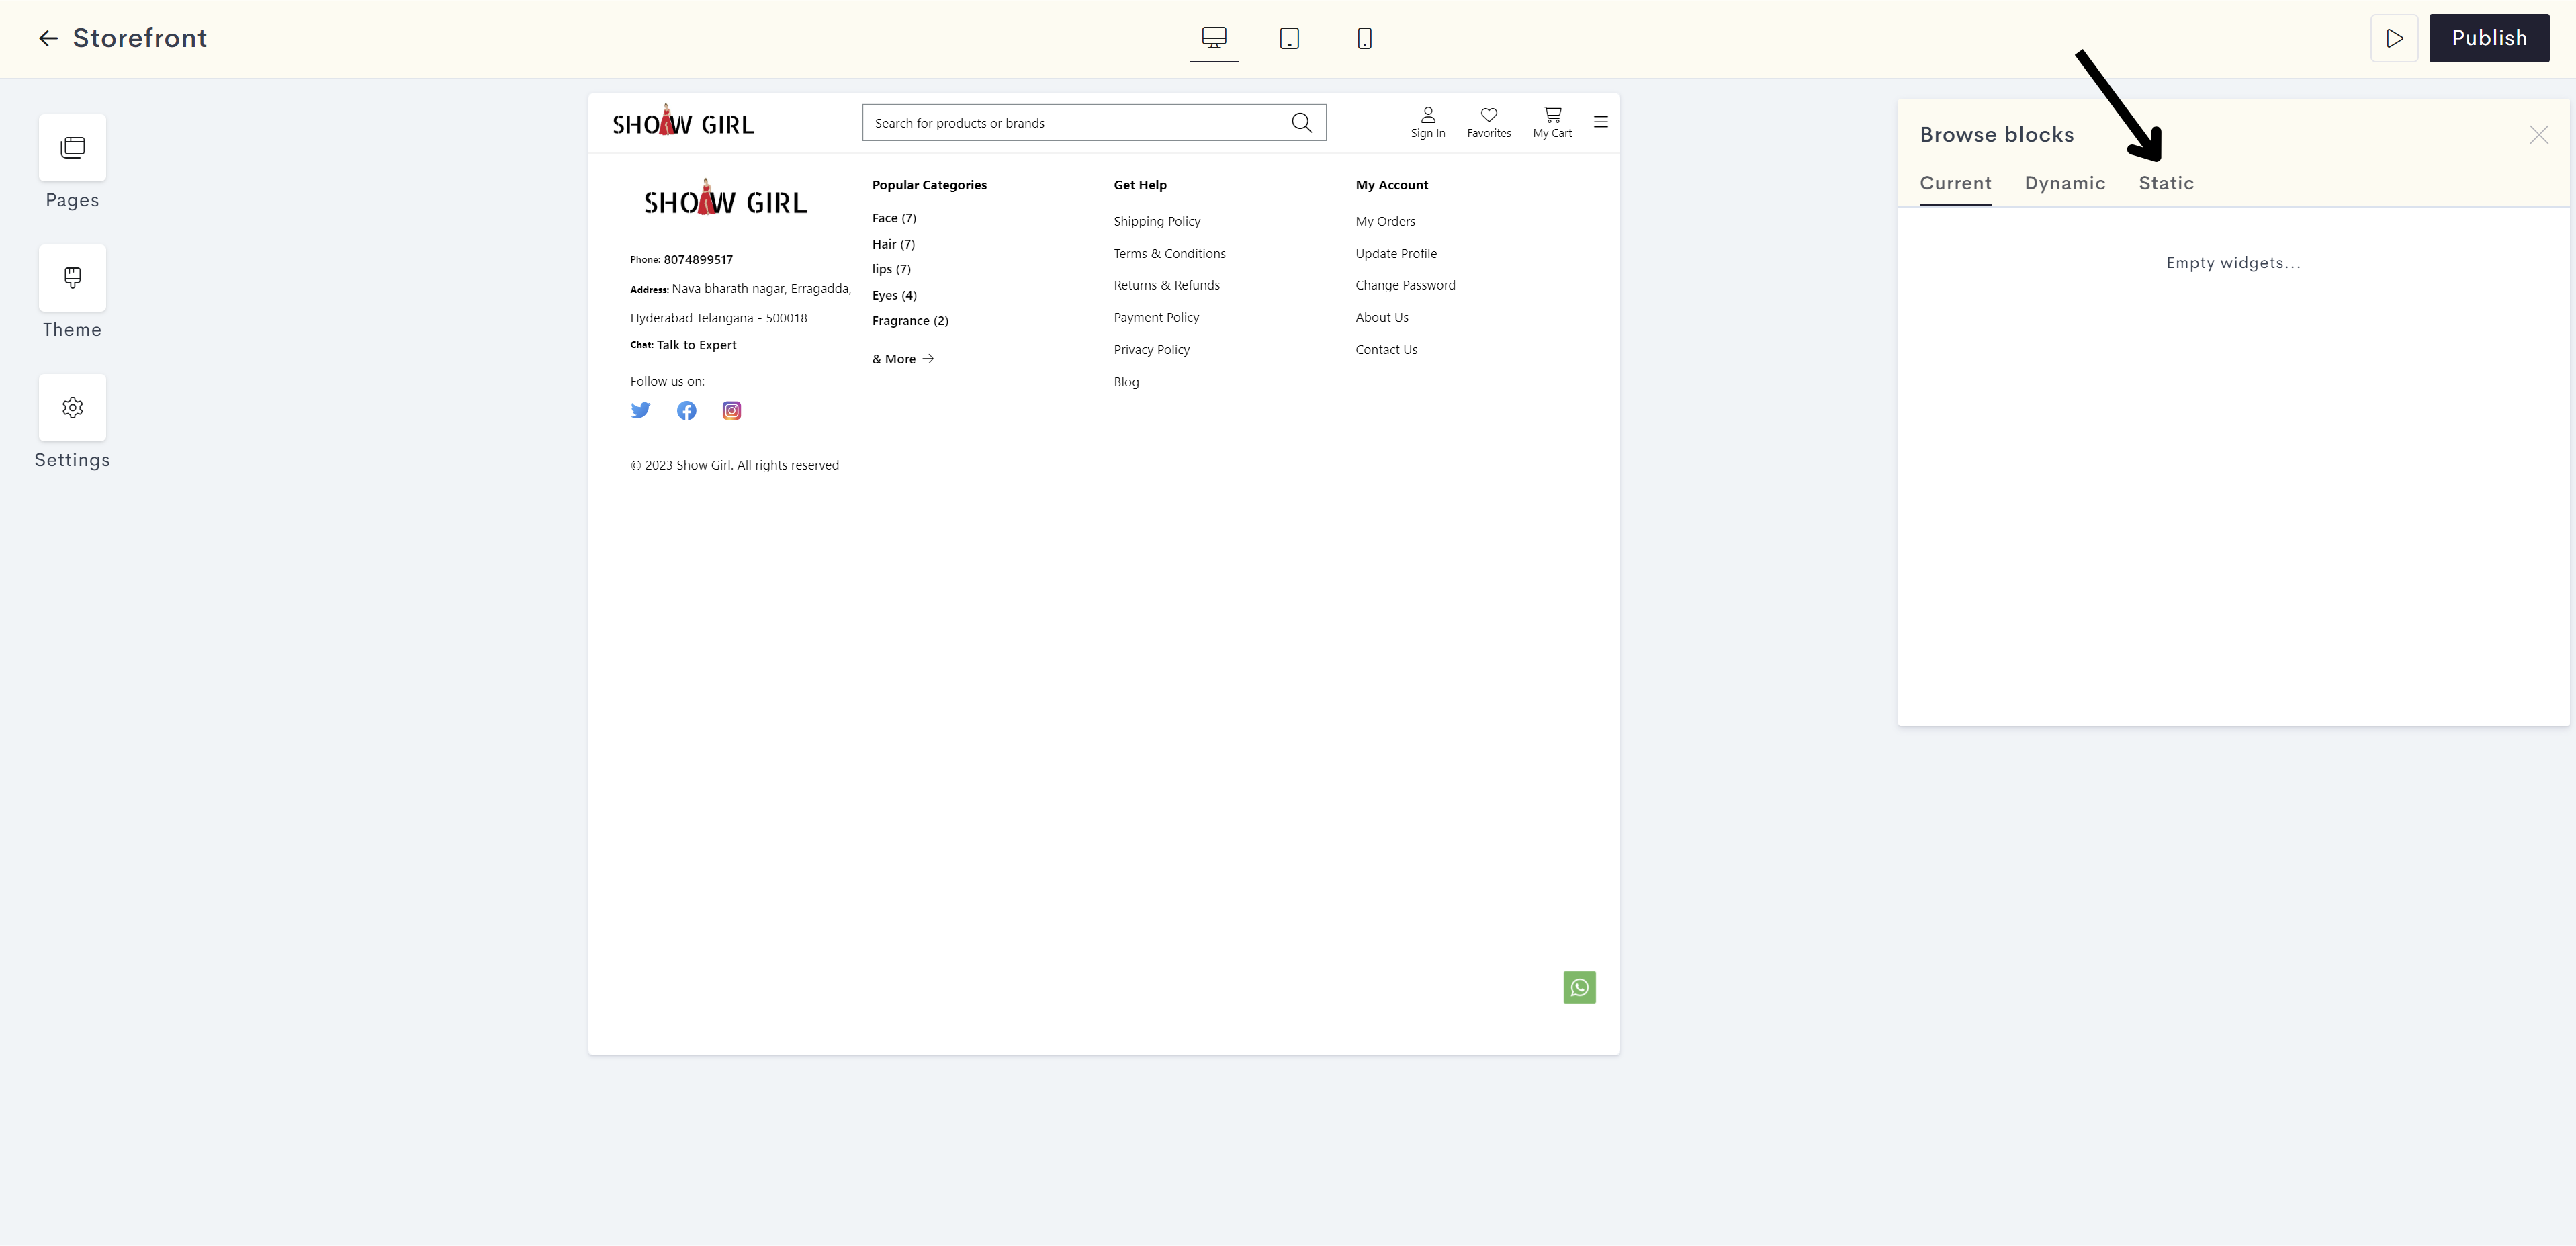This screenshot has width=2576, height=1246.
Task: Open My Orders link
Action: pos(1385,221)
